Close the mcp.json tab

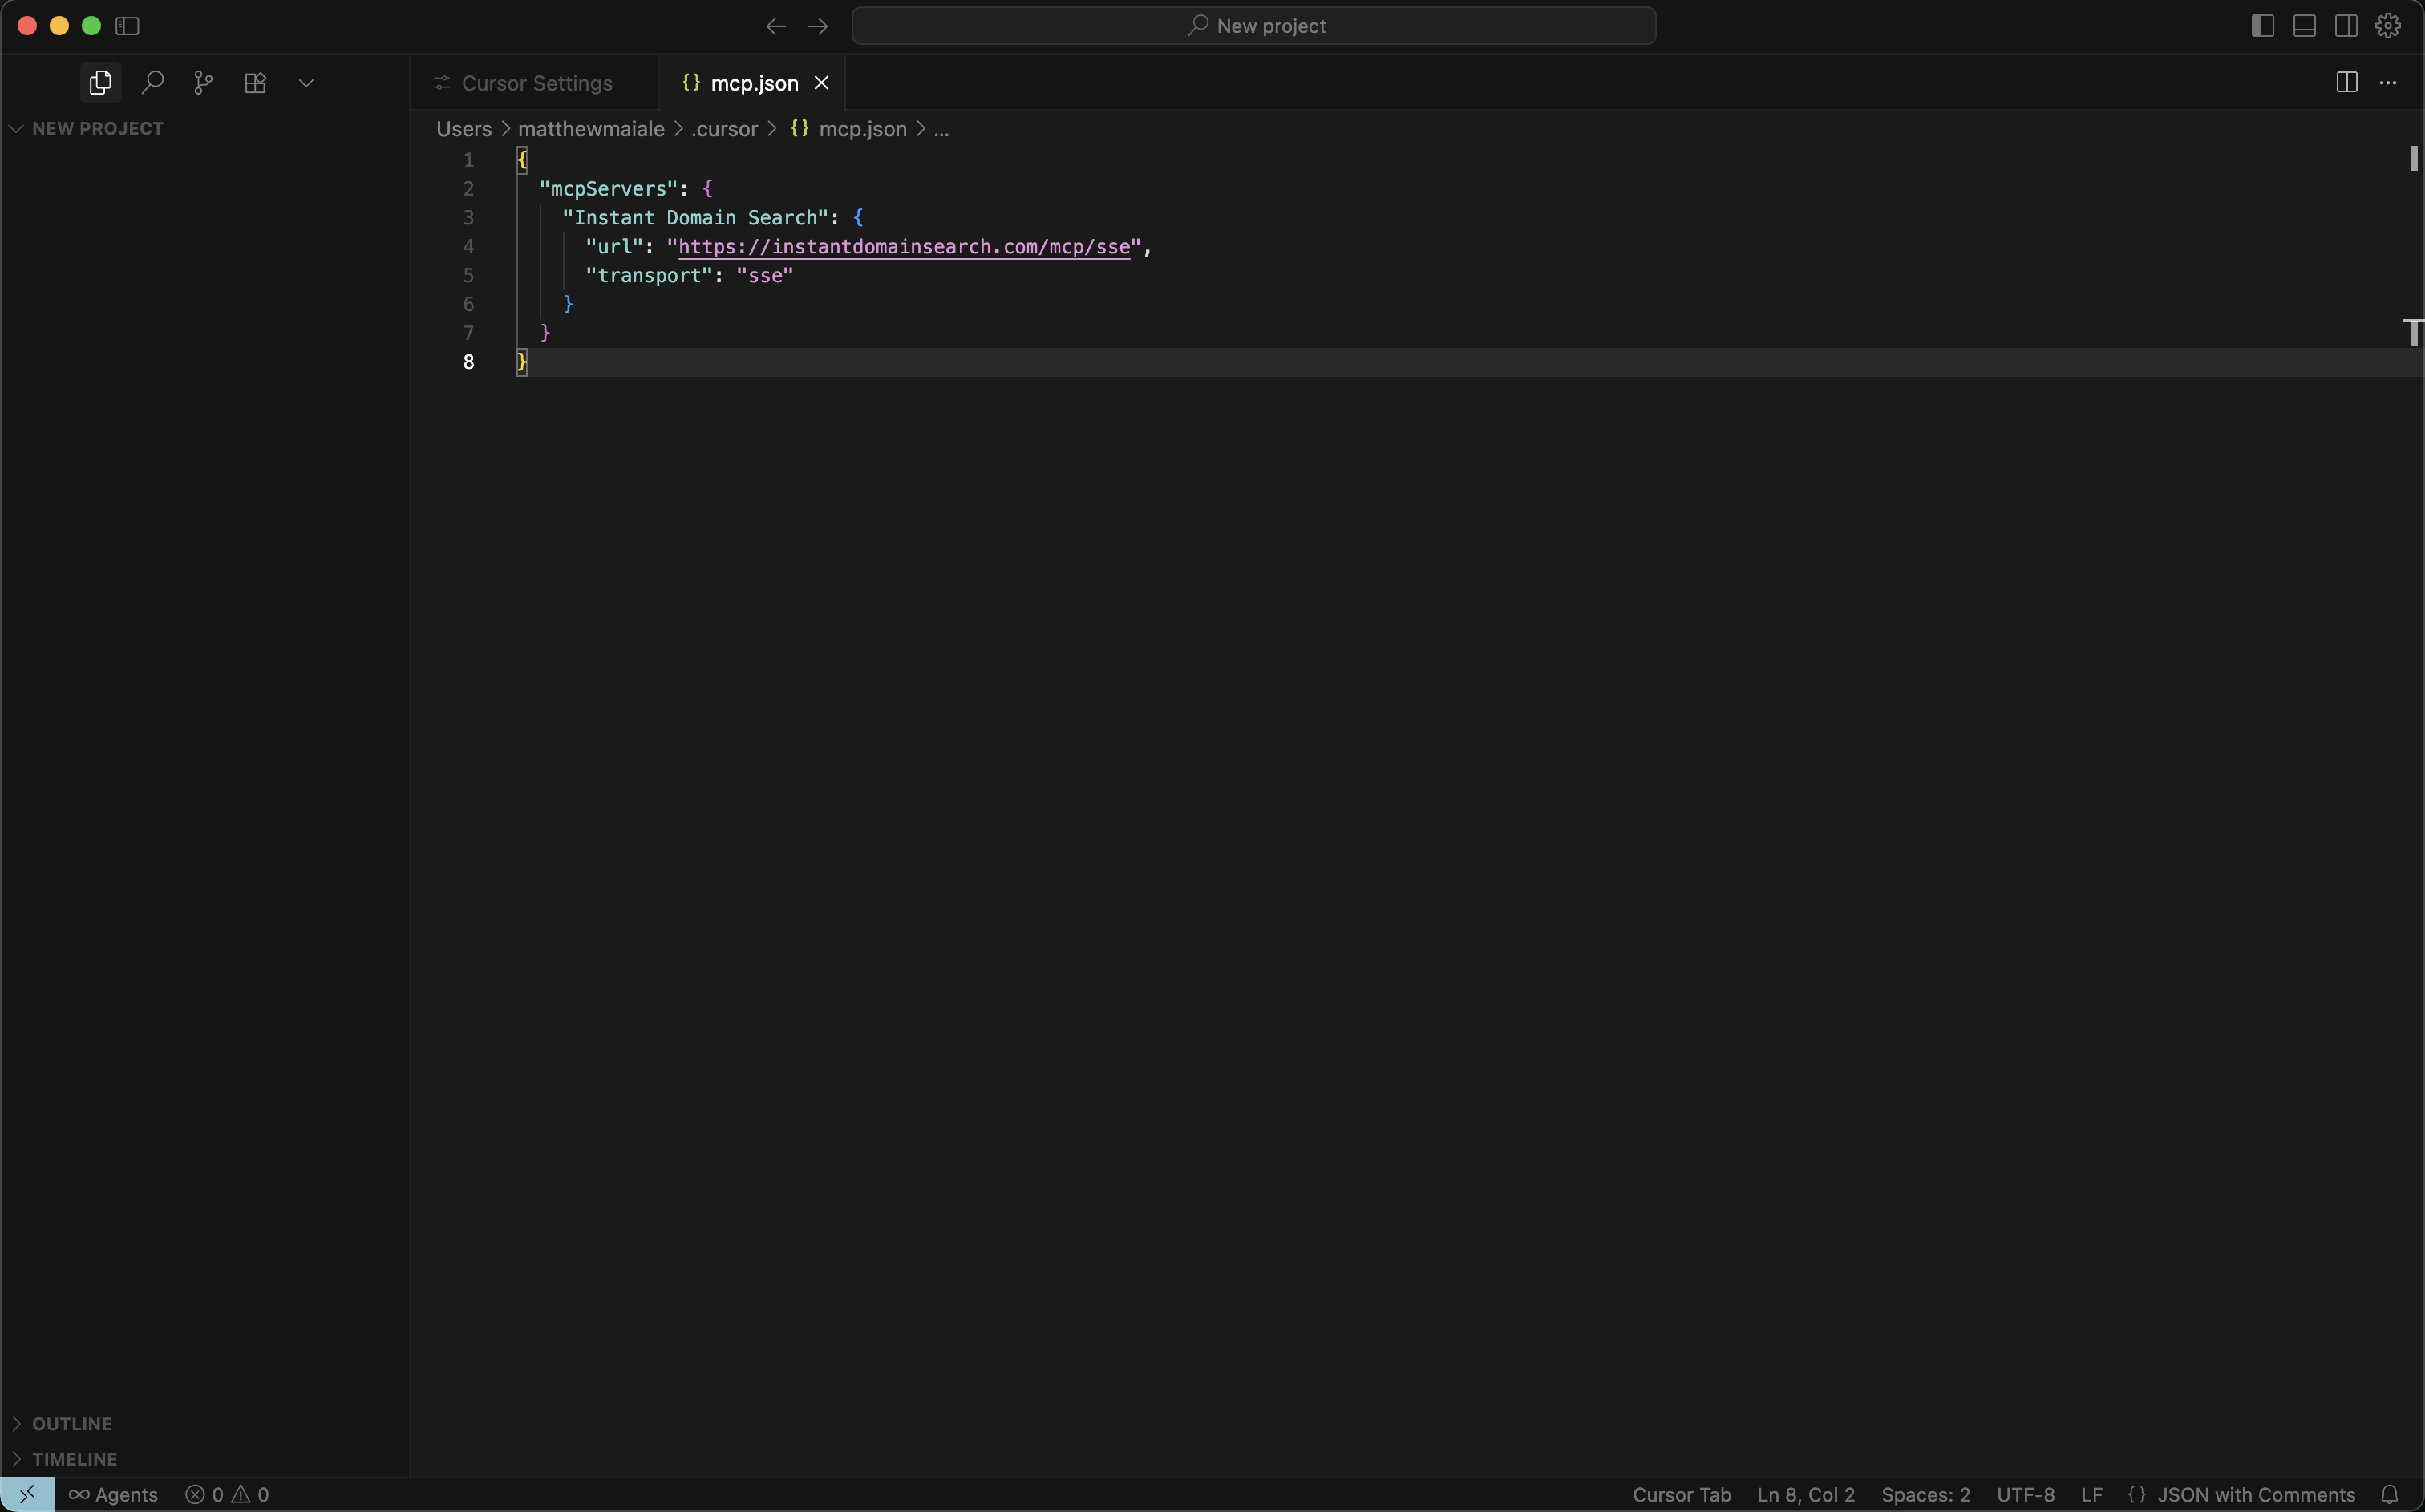click(x=821, y=83)
